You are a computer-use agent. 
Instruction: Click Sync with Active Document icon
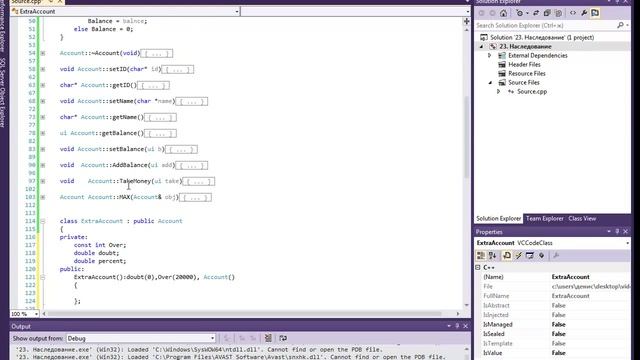pyautogui.click(x=536, y=13)
